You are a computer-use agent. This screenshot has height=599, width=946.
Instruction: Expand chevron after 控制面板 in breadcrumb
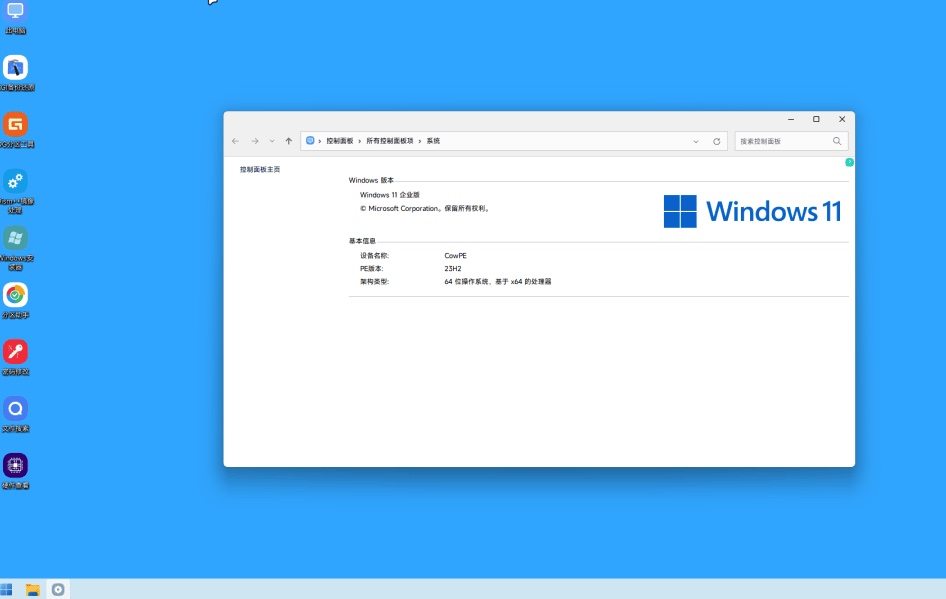coord(360,141)
